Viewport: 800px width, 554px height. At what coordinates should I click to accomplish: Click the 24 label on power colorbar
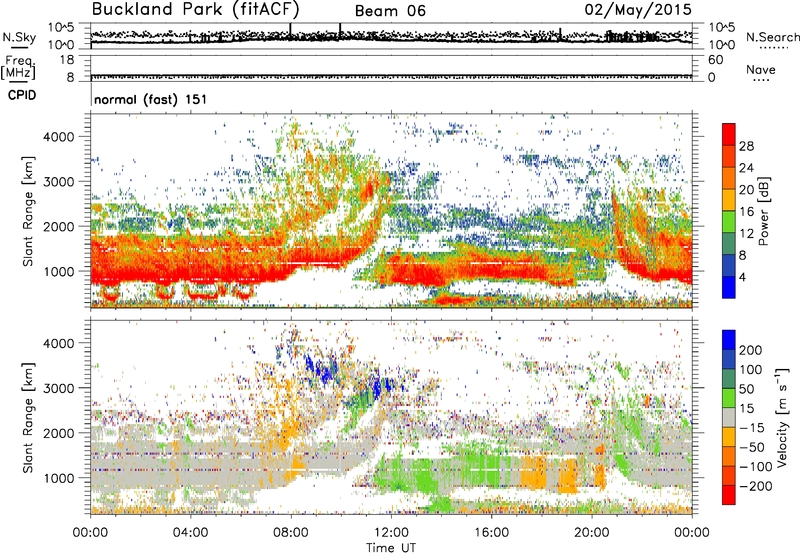(x=746, y=168)
